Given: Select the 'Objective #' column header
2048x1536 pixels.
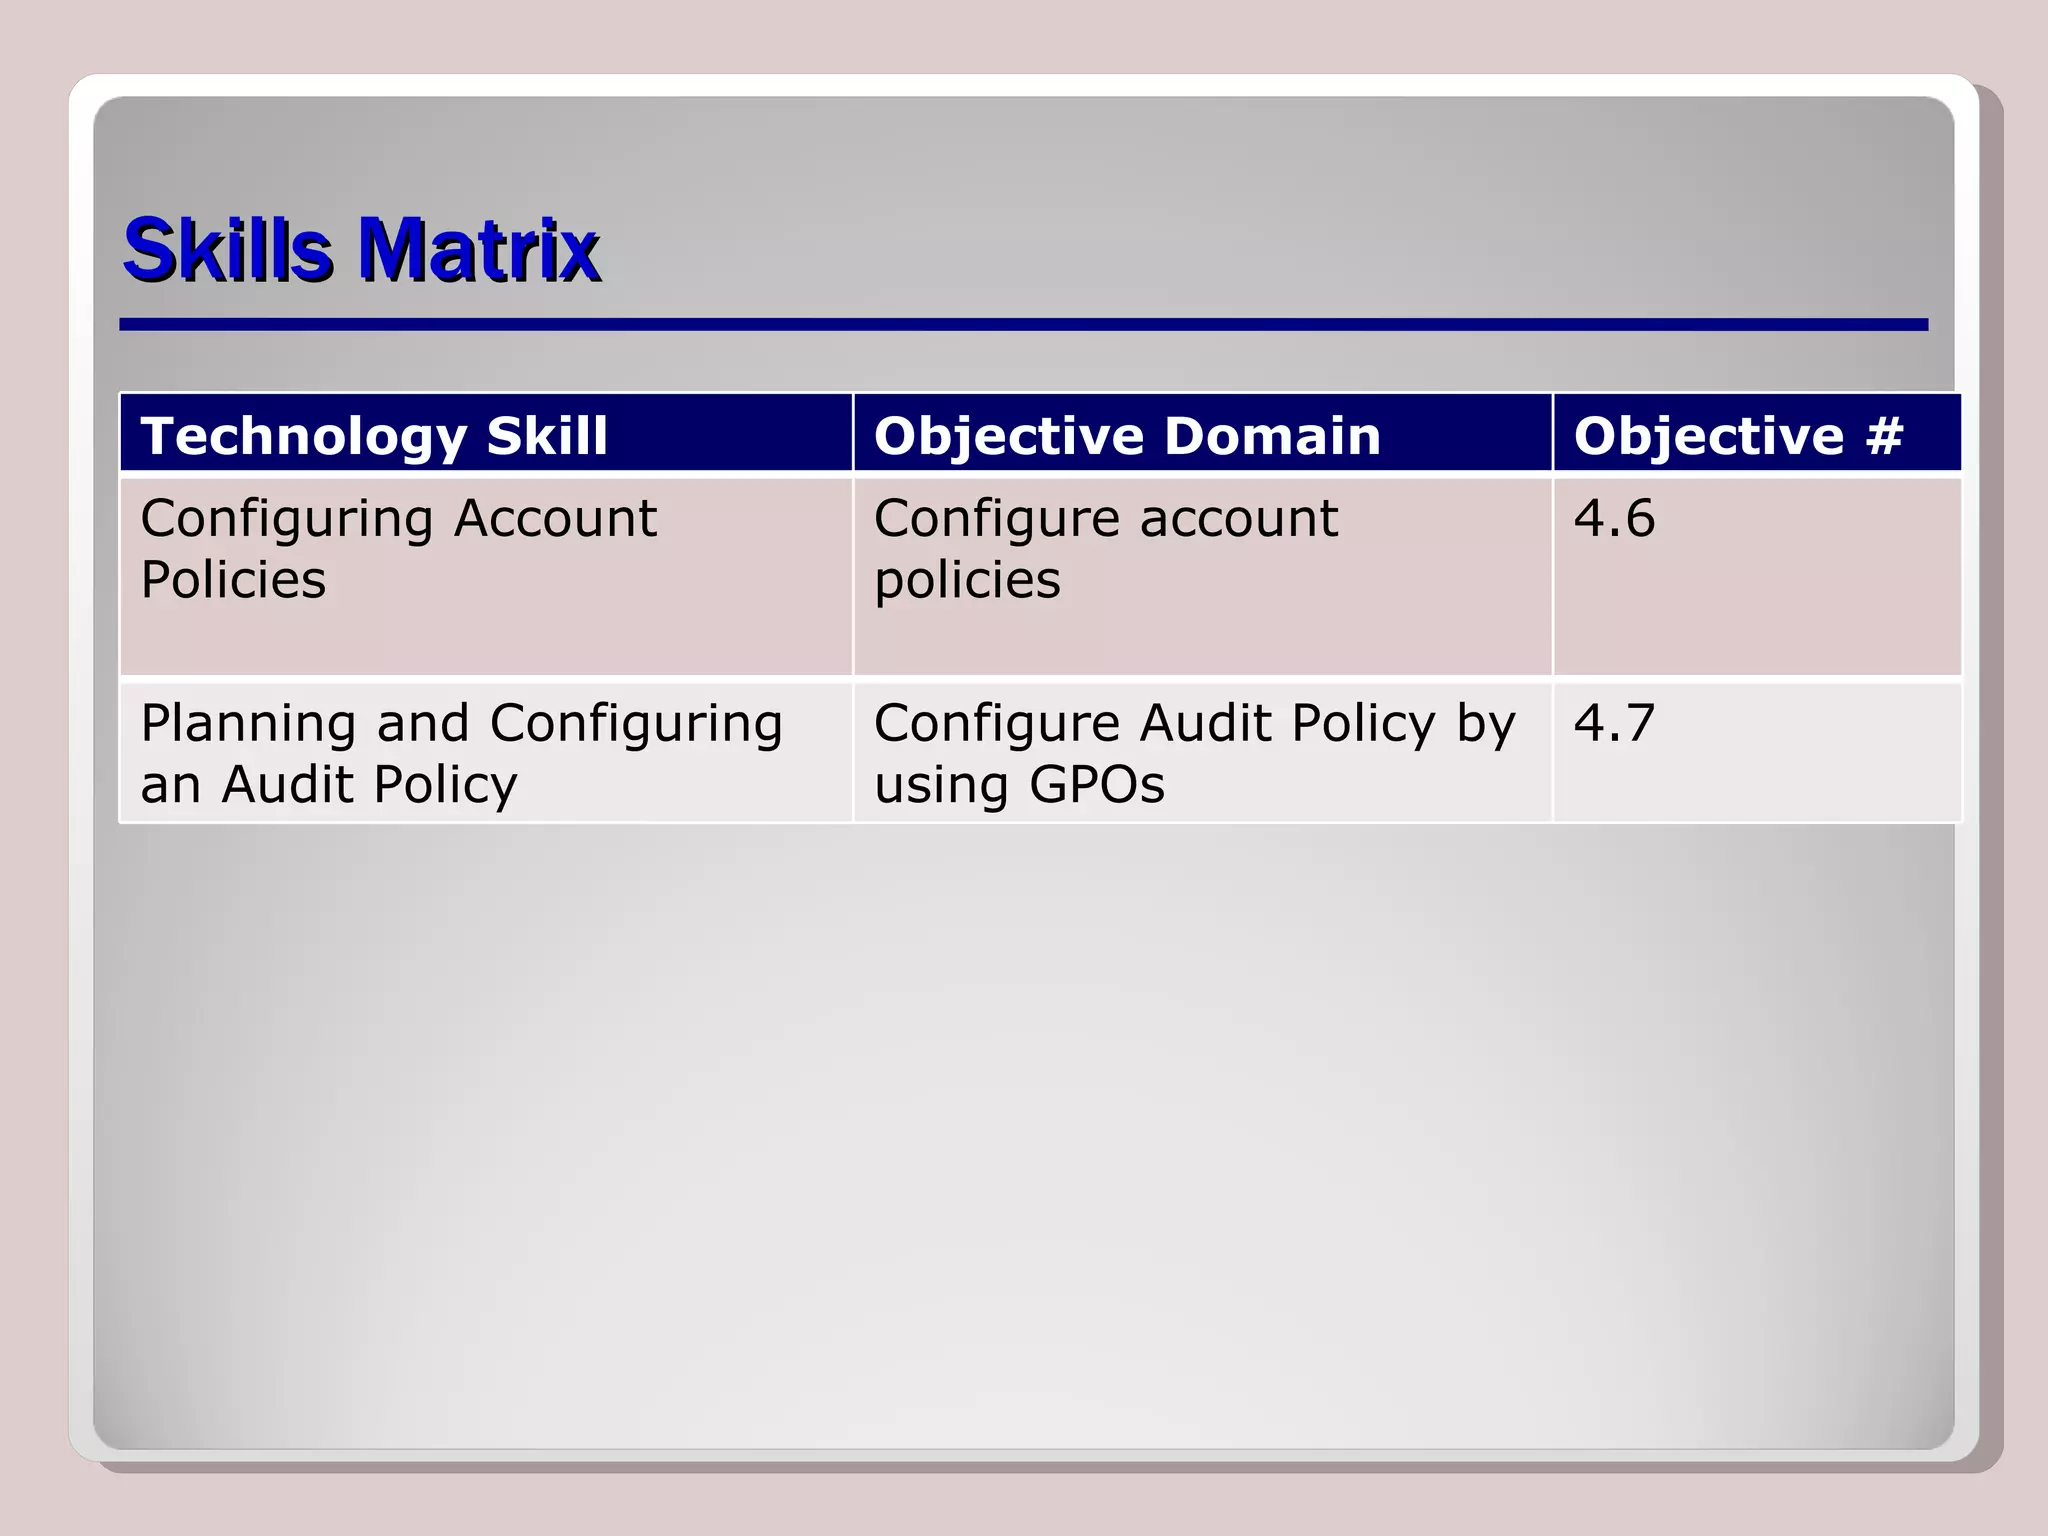Looking at the screenshot, I should (1758, 433).
